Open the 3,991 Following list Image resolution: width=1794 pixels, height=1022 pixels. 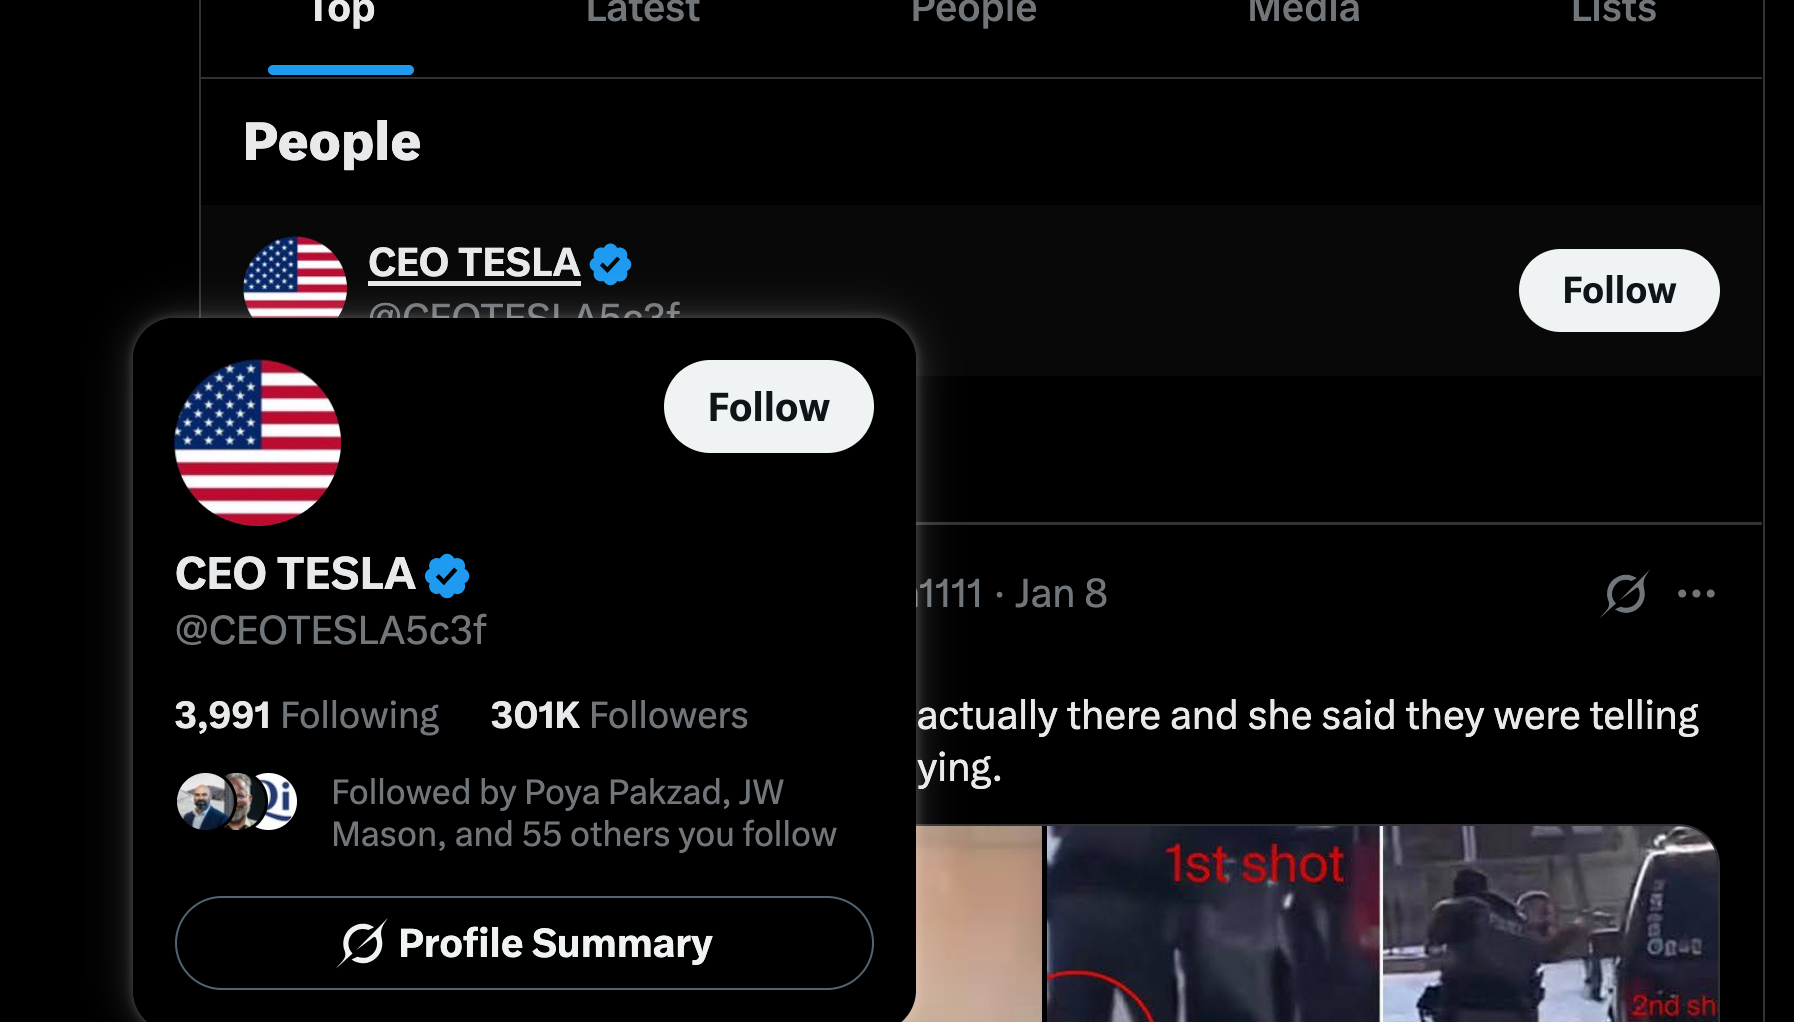pos(307,716)
